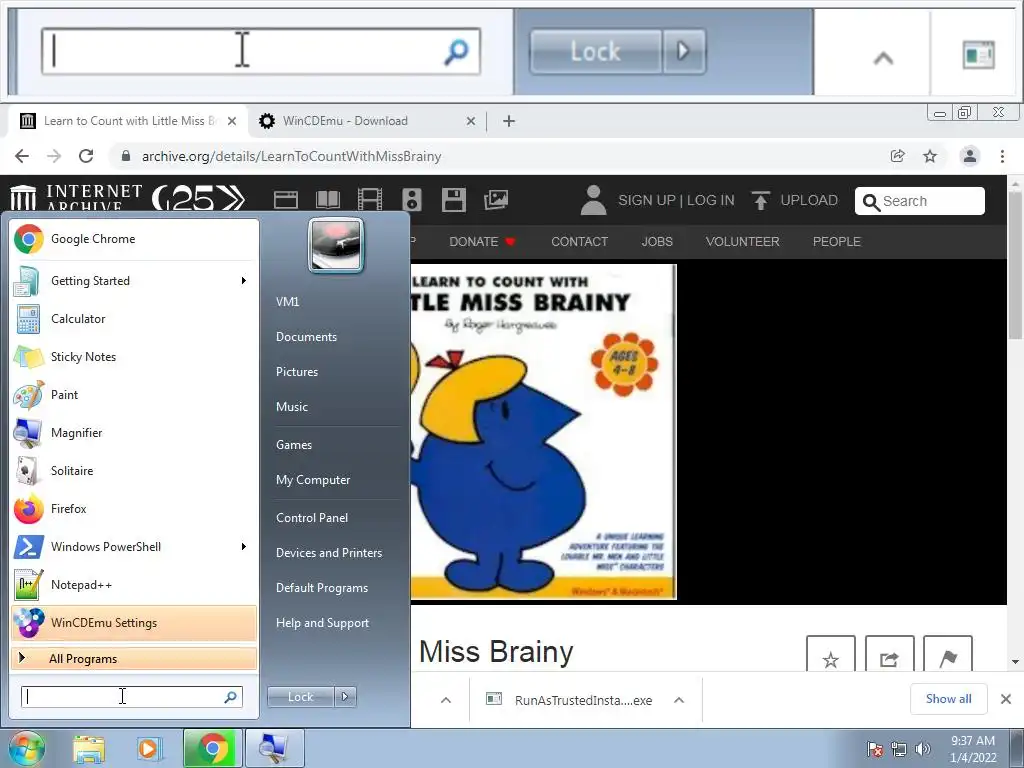Share the Miss Brainy item

click(x=889, y=654)
